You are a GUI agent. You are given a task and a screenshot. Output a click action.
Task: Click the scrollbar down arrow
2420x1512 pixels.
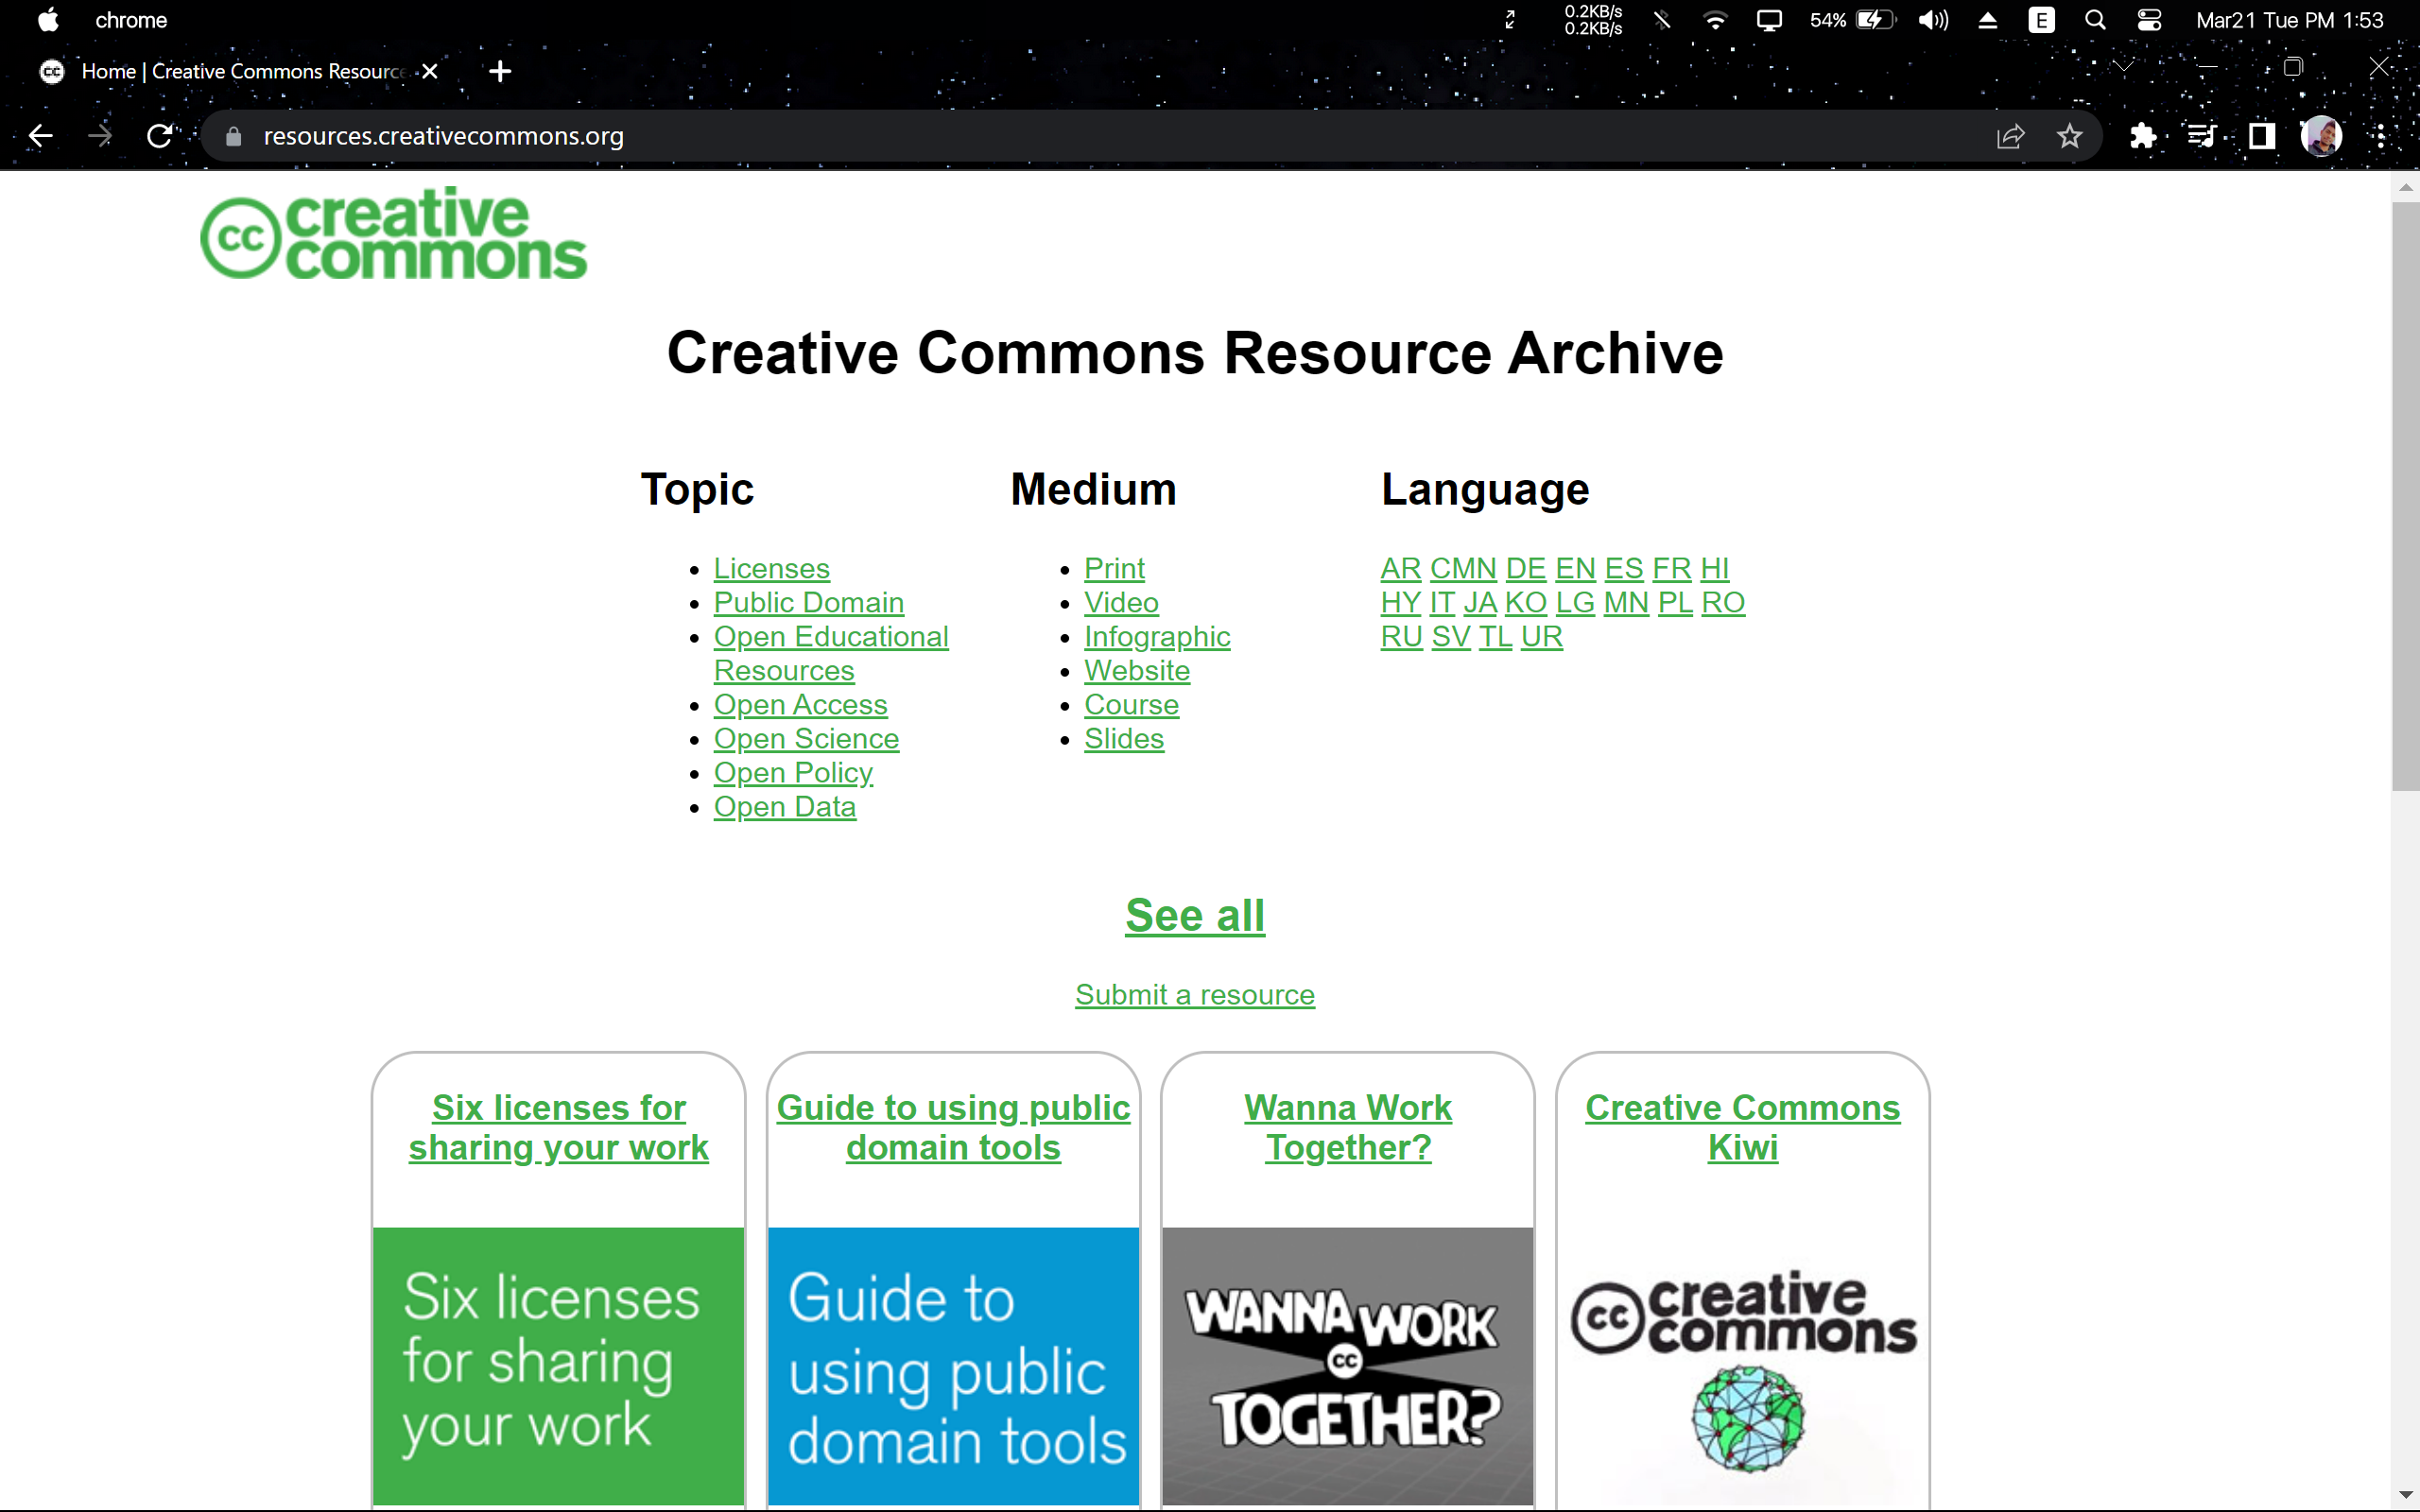[2405, 1495]
